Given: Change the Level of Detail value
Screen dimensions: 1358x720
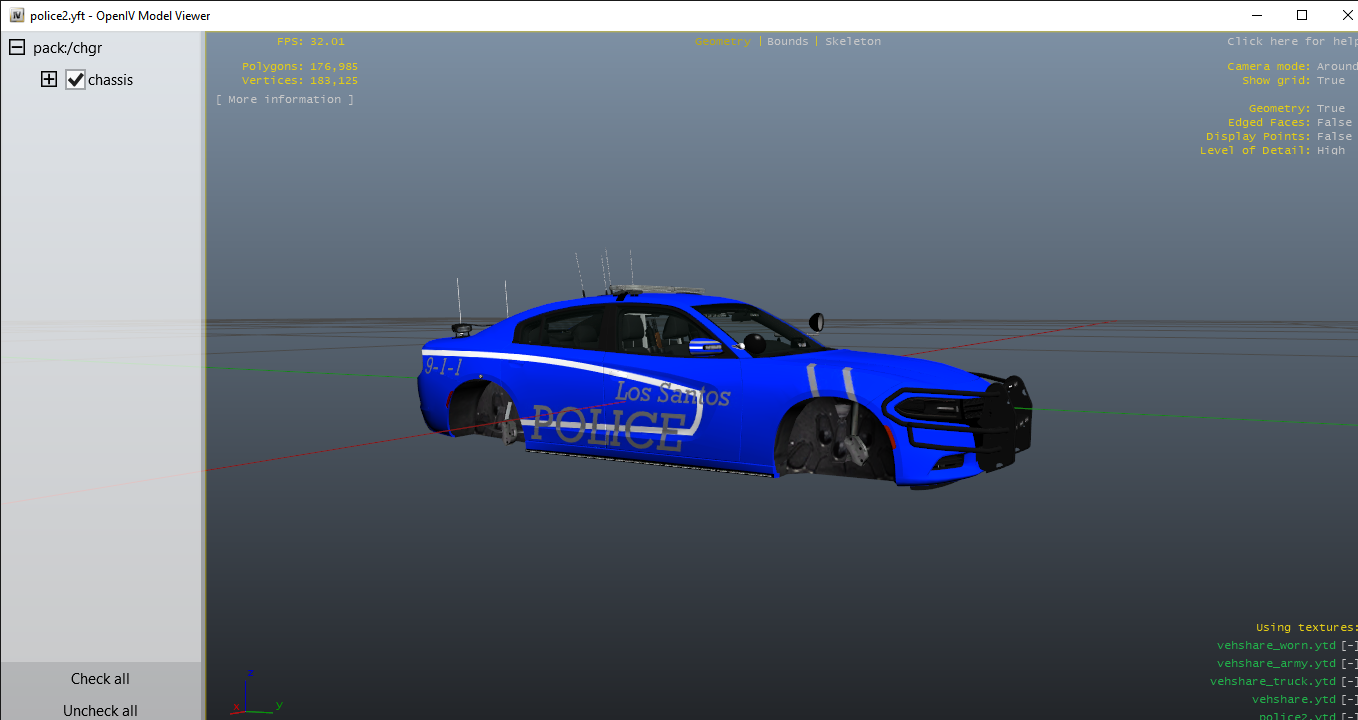Looking at the screenshot, I should point(1330,151).
